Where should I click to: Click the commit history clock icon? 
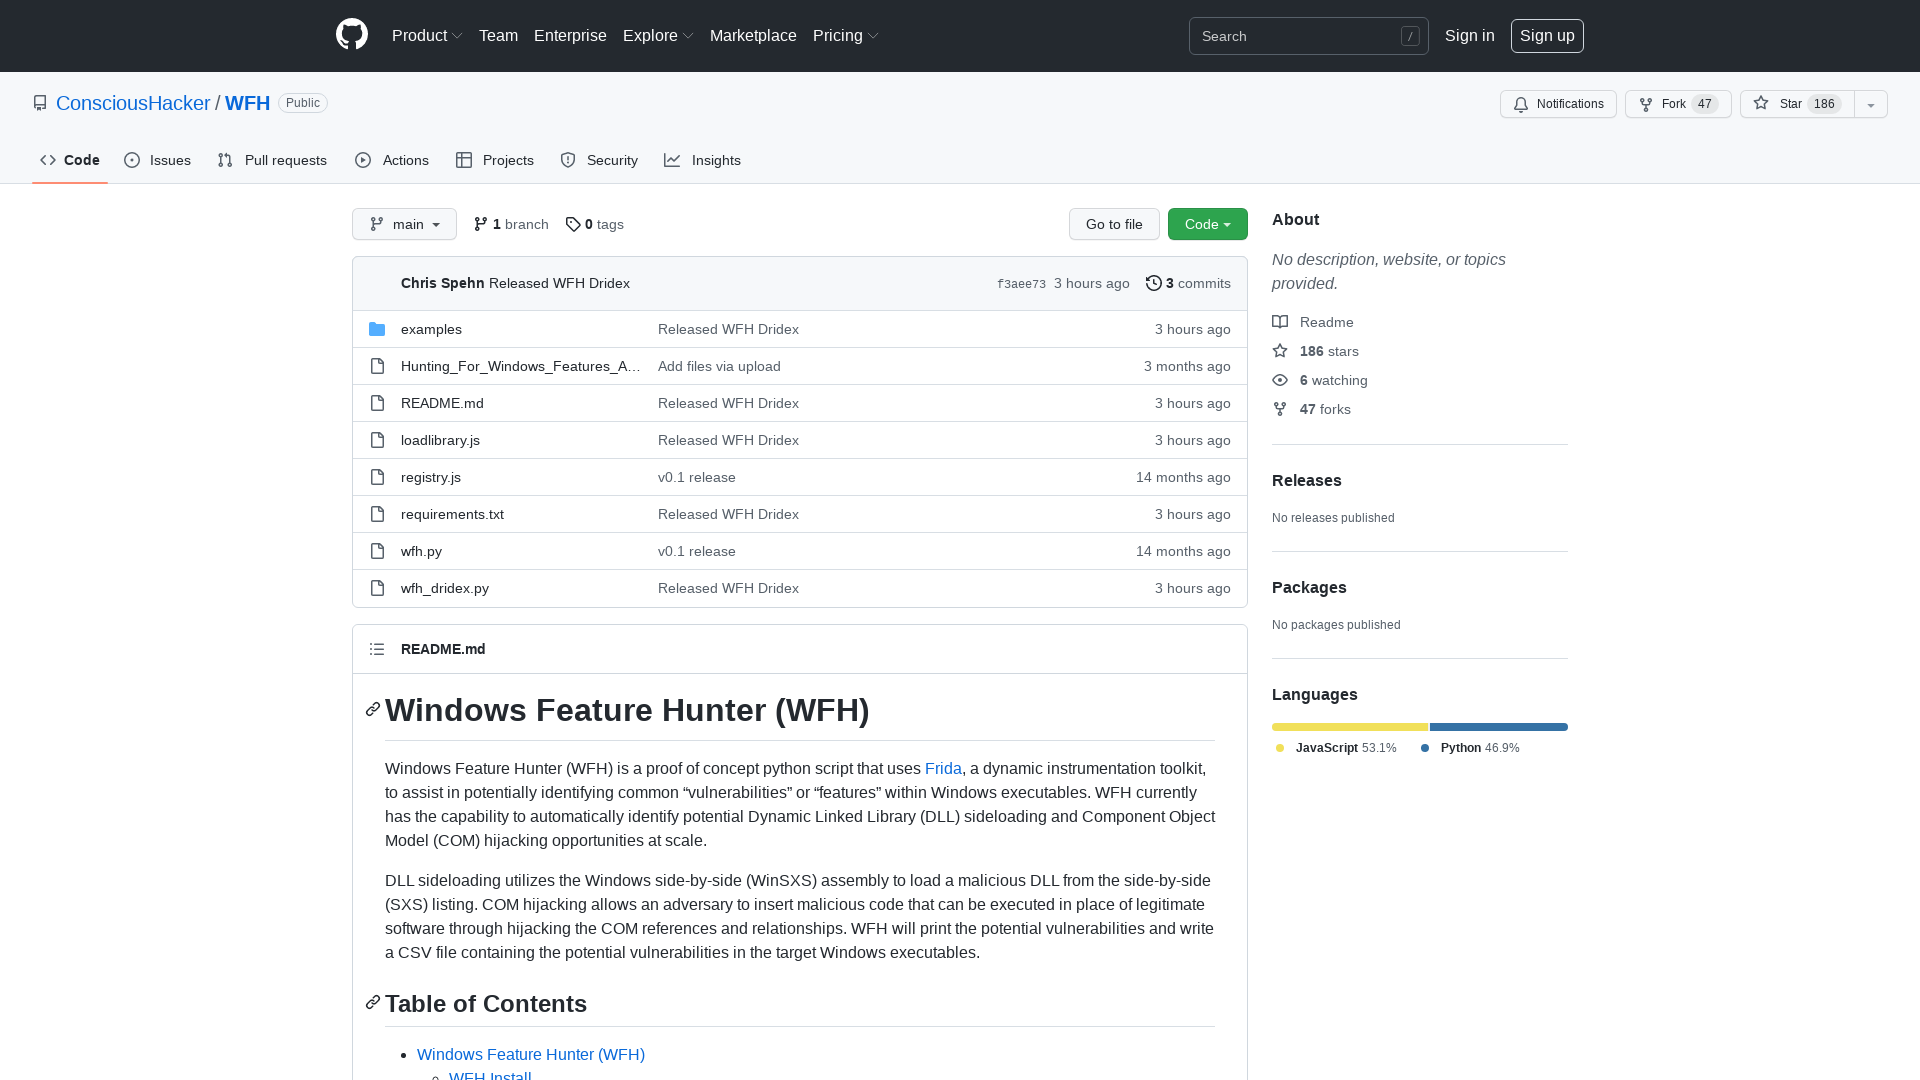point(1155,283)
